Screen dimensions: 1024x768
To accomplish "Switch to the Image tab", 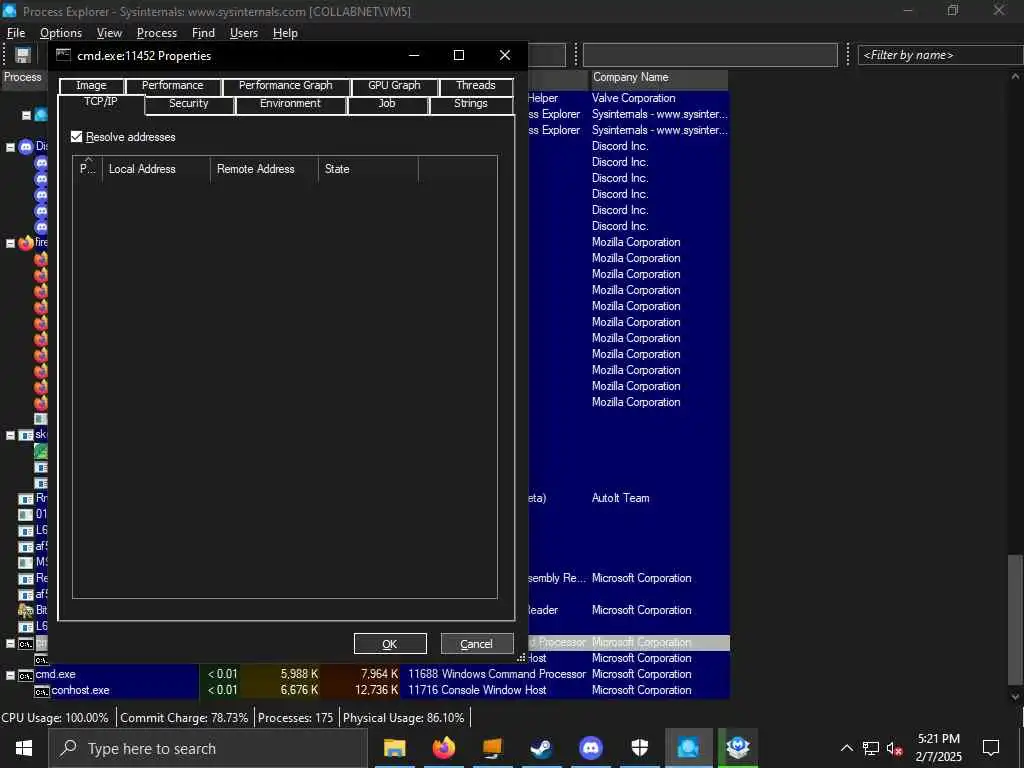I will tap(91, 86).
